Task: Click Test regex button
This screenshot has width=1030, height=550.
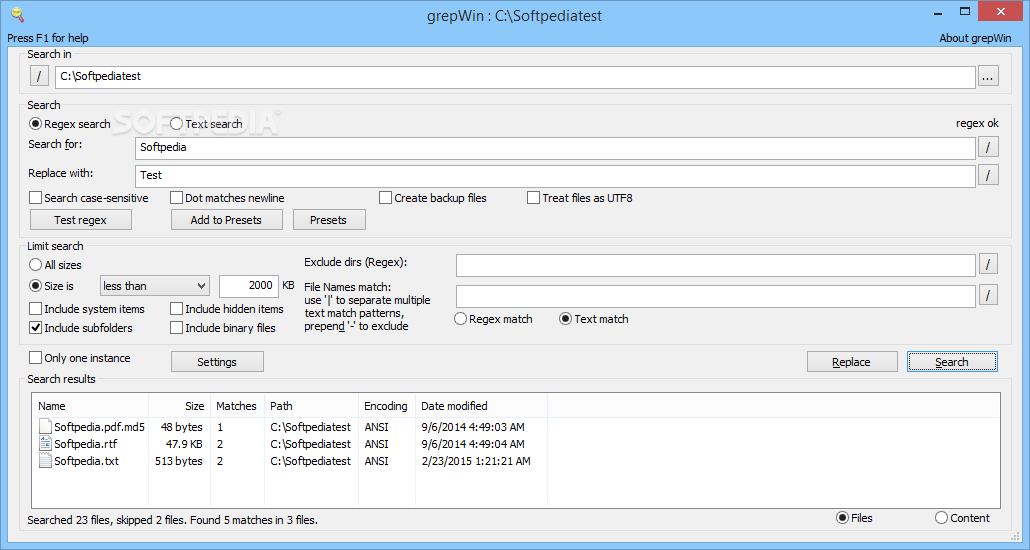Action: (x=81, y=220)
